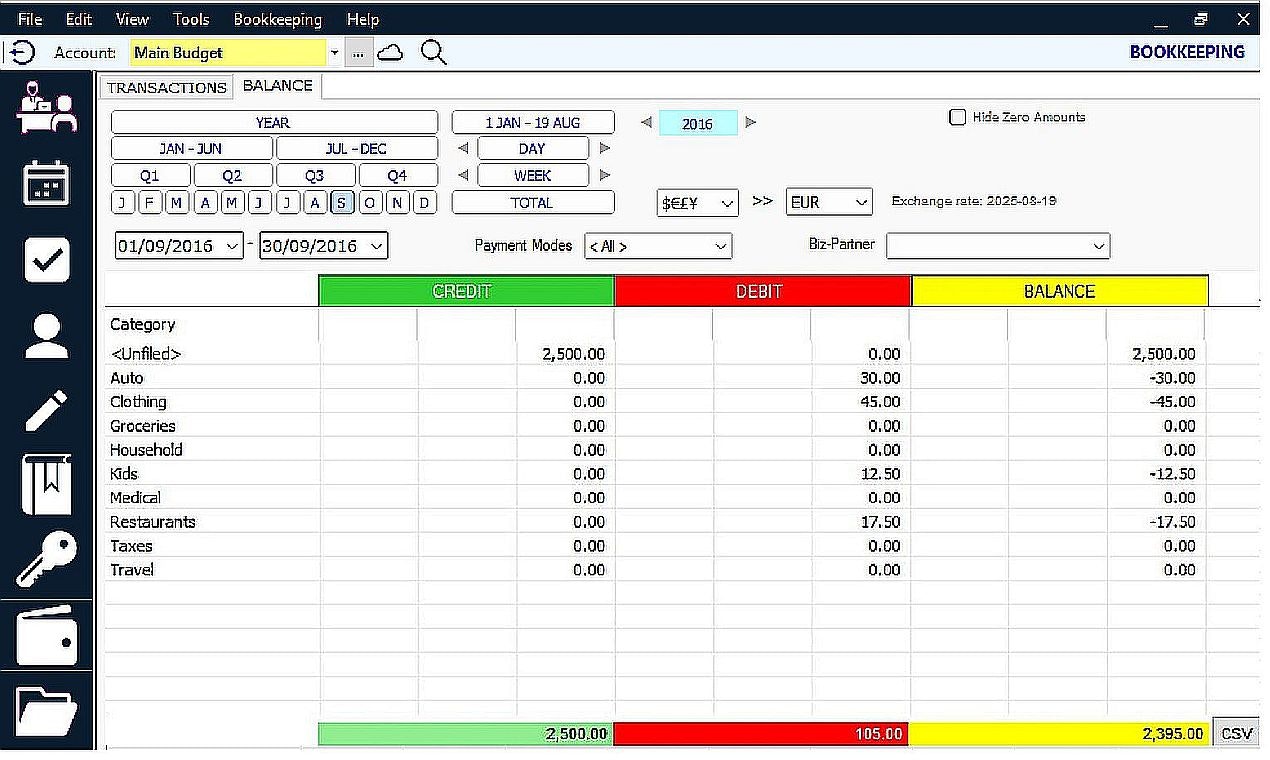Open the EUR currency dropdown

pos(828,201)
